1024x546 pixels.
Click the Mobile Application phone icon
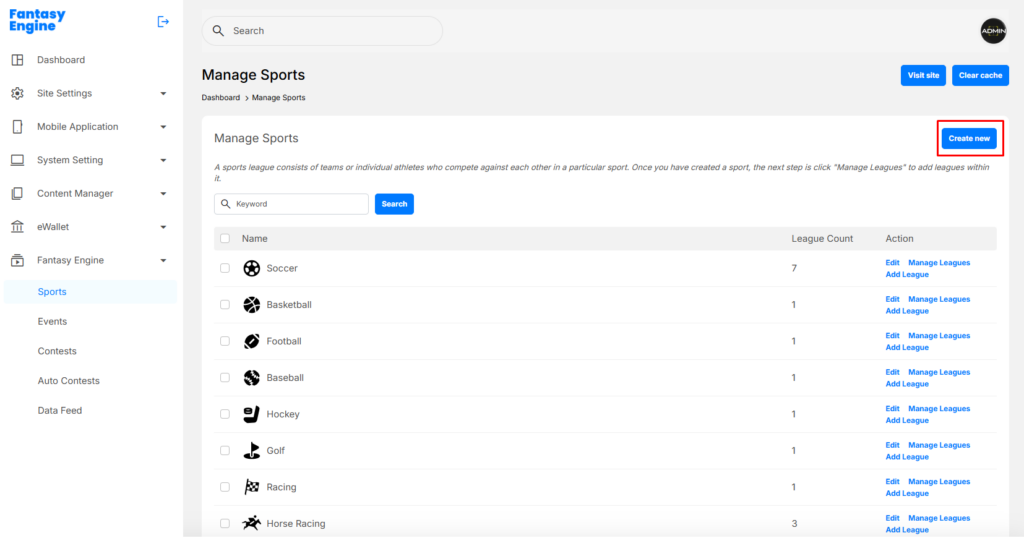point(17,127)
